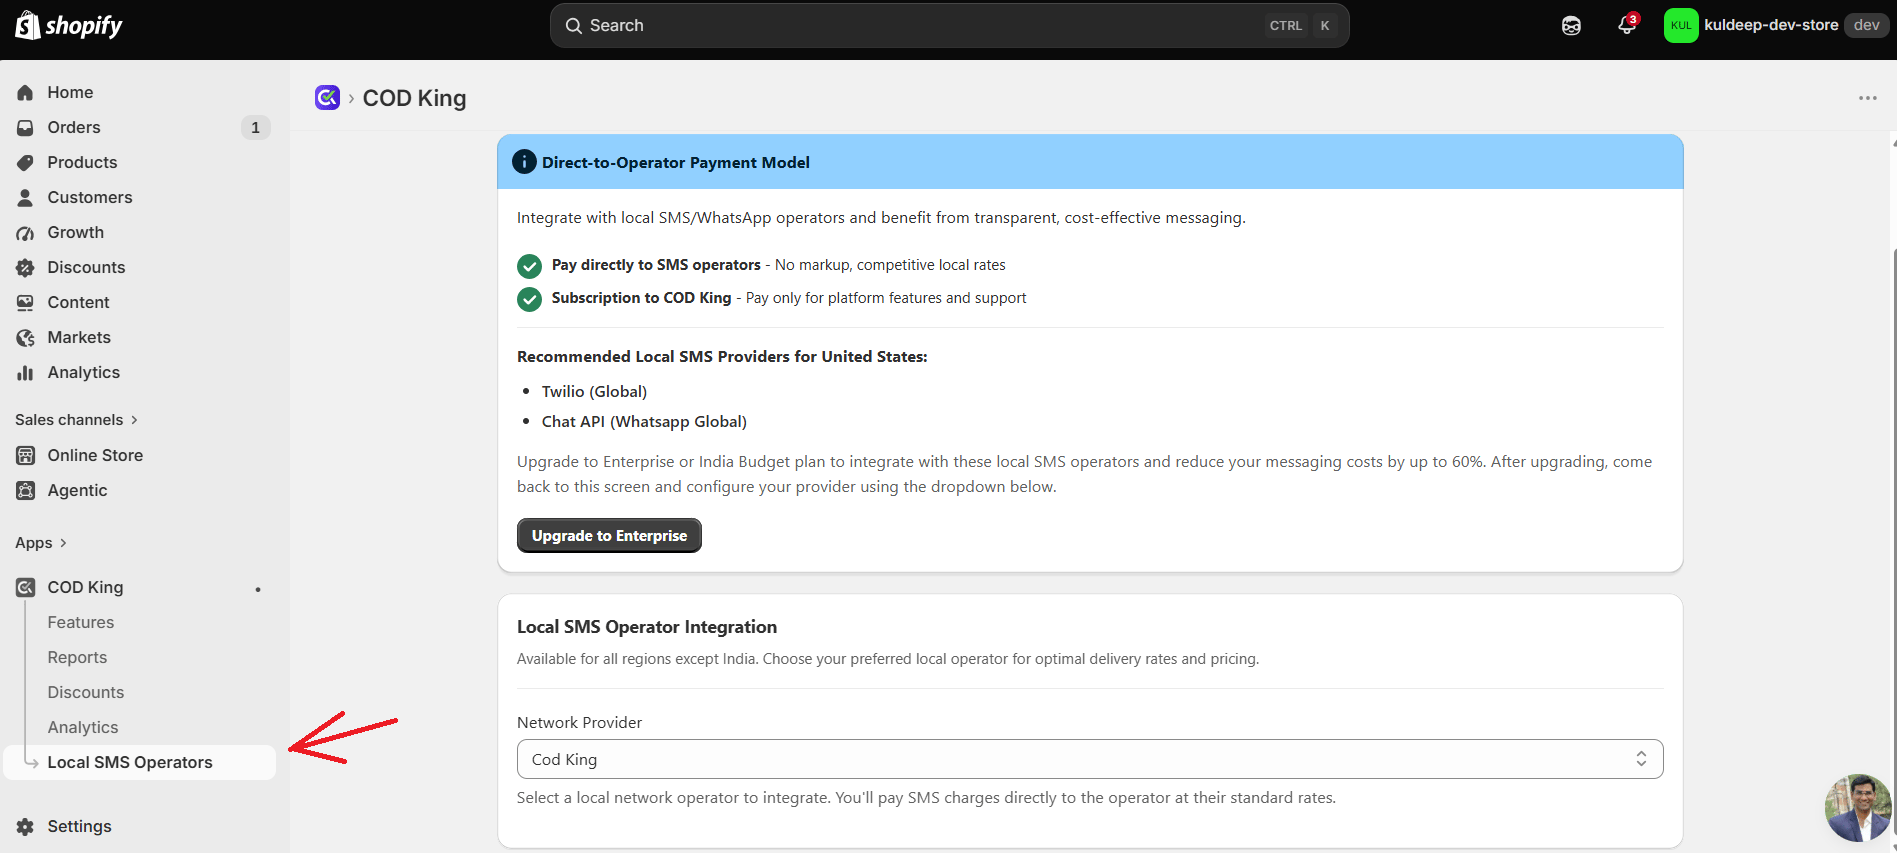Click the Direct-to-Operator Payment Model heading
This screenshot has height=853, width=1897.
click(x=676, y=162)
